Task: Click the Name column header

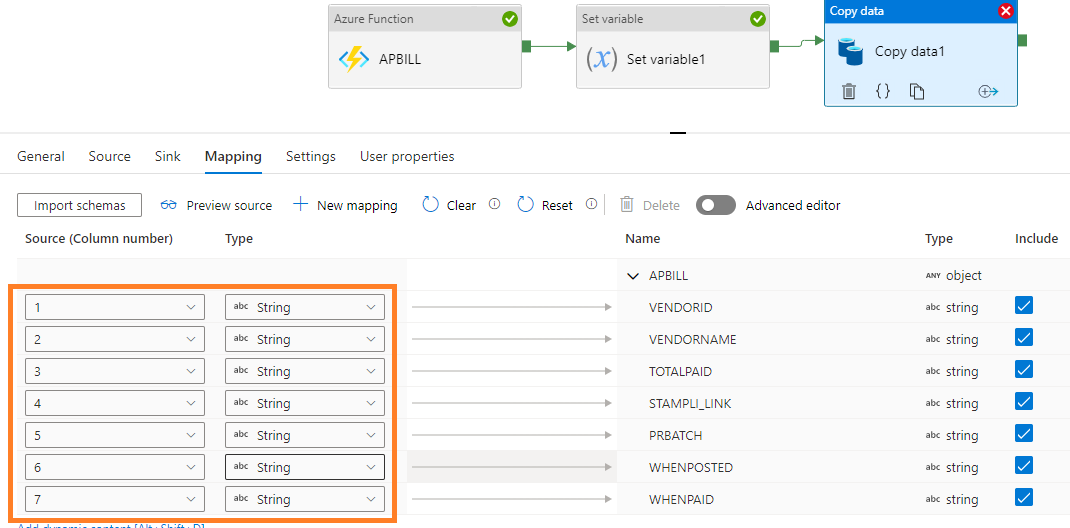Action: tap(643, 239)
